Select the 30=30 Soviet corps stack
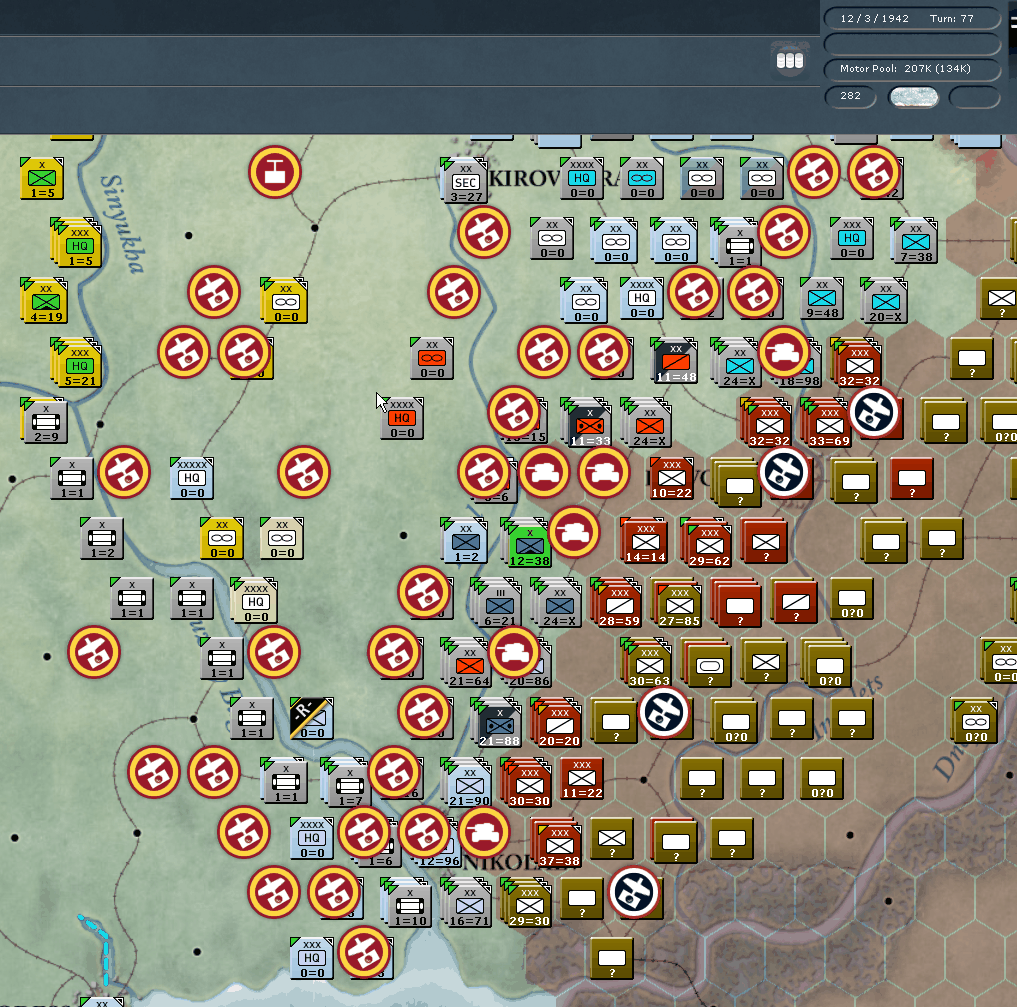1017x1007 pixels. (x=526, y=782)
